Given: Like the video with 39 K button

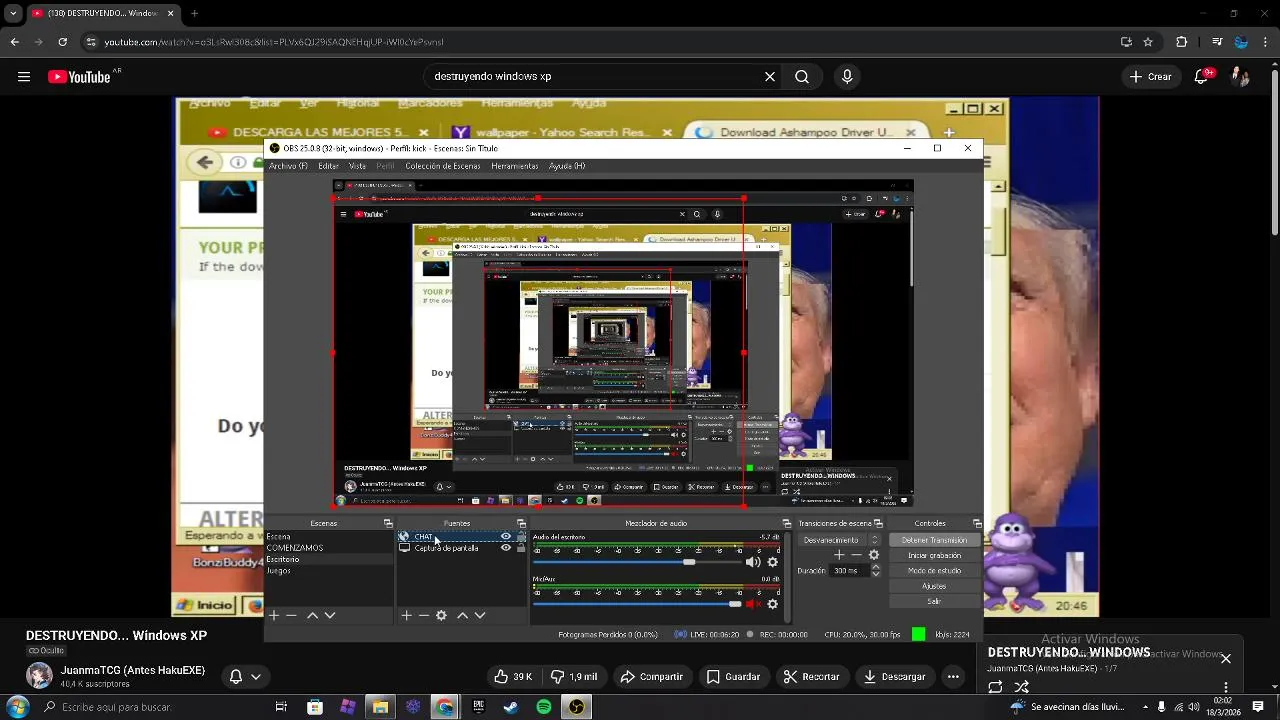Looking at the screenshot, I should point(514,677).
